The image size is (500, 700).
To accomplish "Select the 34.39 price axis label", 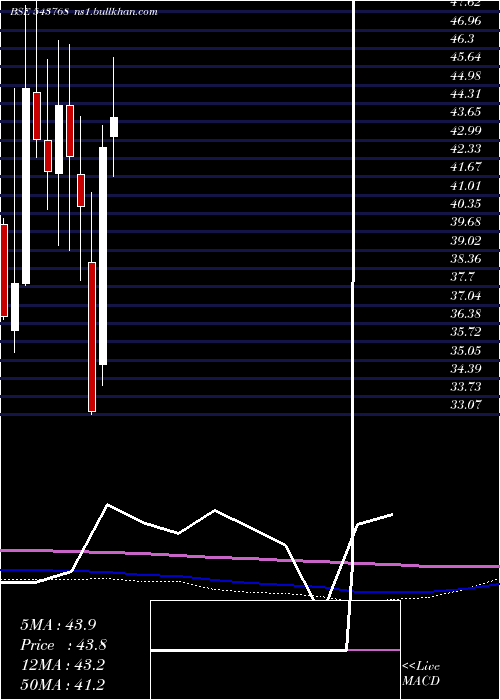I will tap(466, 368).
